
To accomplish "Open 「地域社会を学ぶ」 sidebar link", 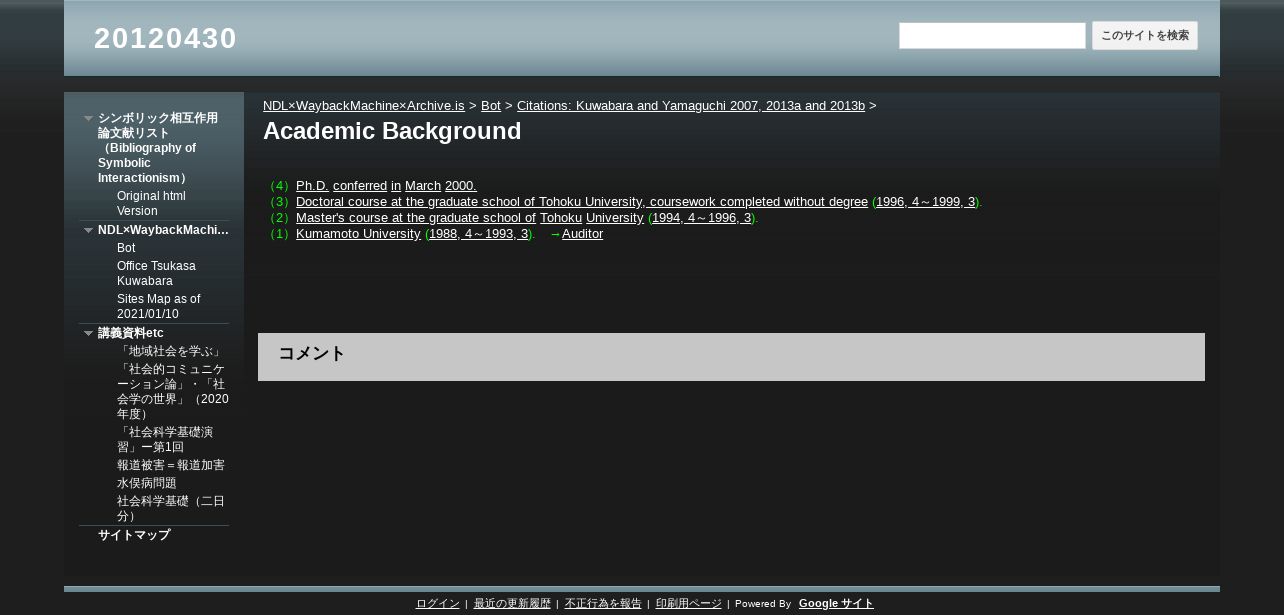I will pos(171,351).
